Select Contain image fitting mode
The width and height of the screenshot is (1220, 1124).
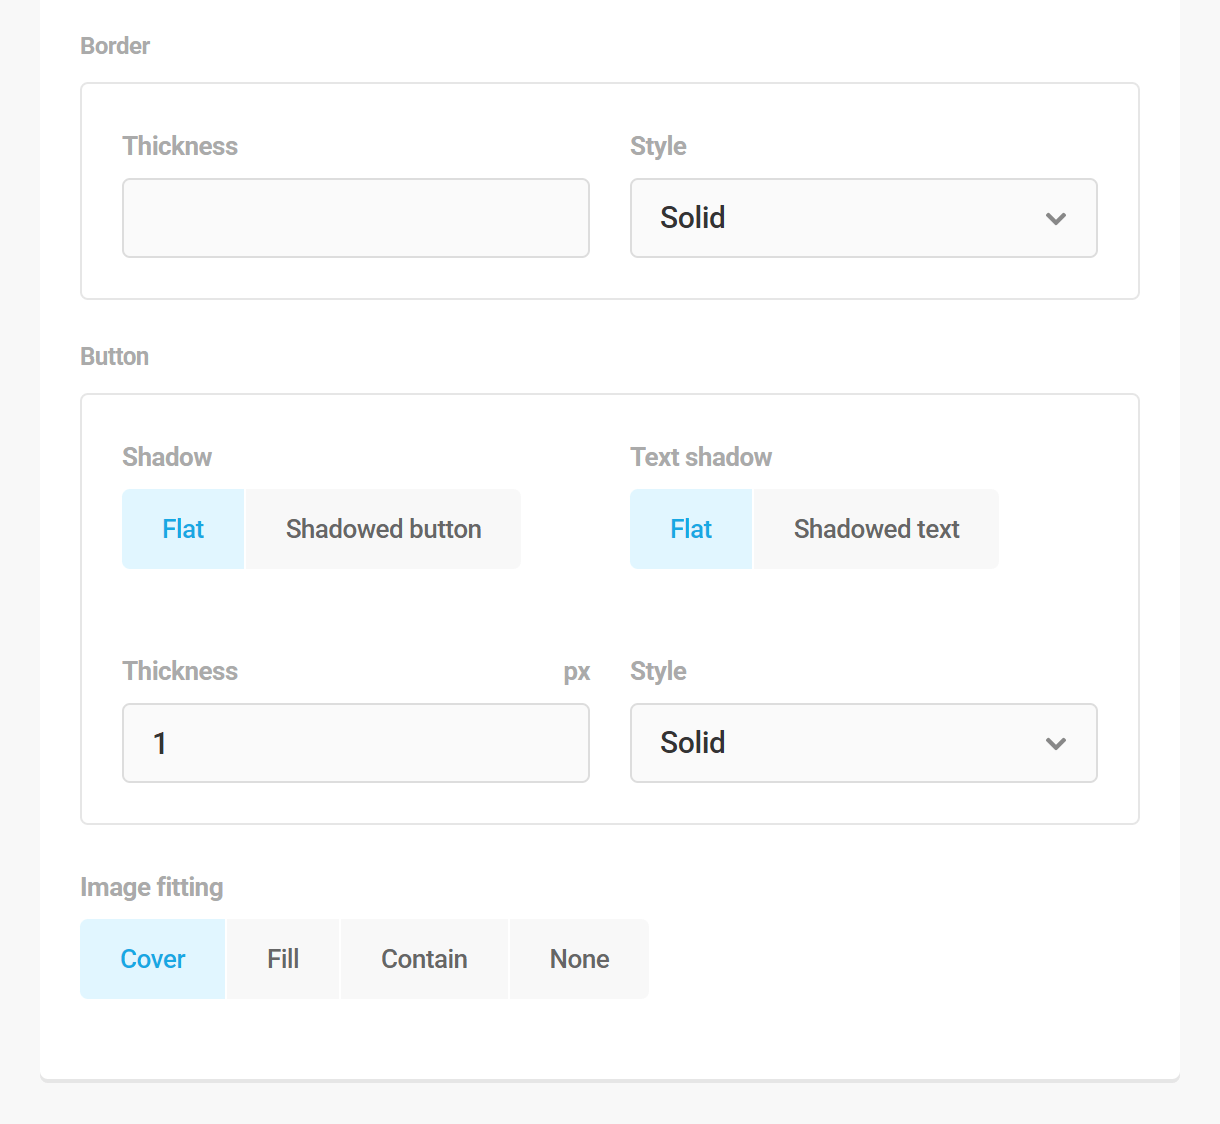424,958
